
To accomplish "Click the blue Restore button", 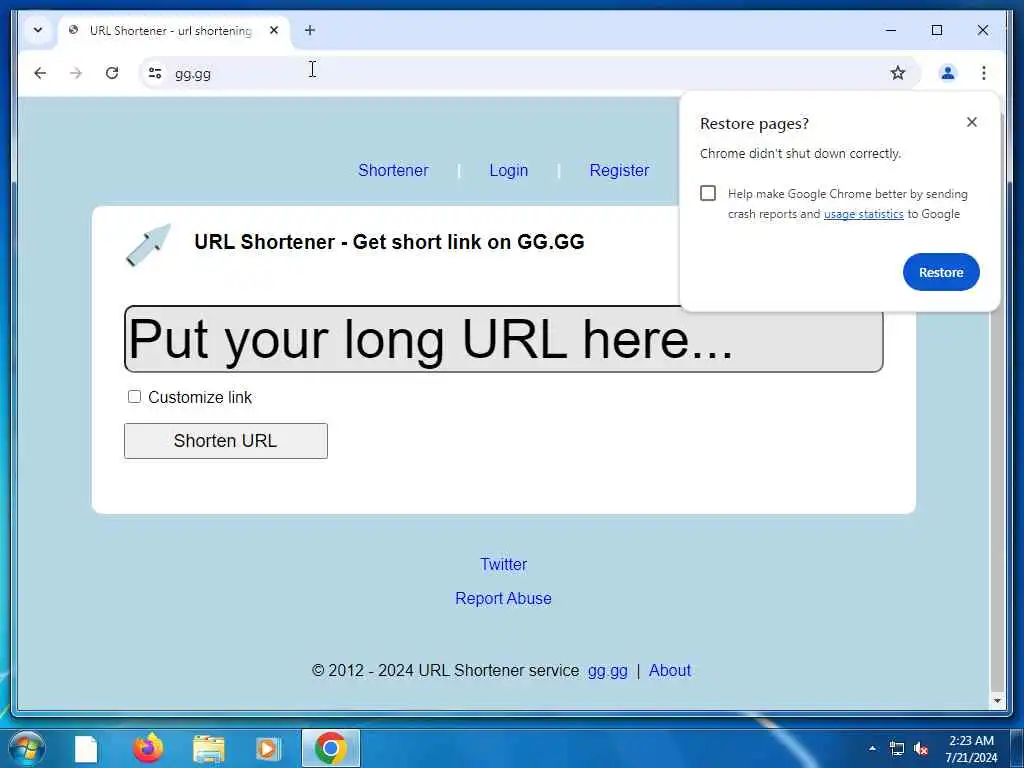I will click(941, 272).
